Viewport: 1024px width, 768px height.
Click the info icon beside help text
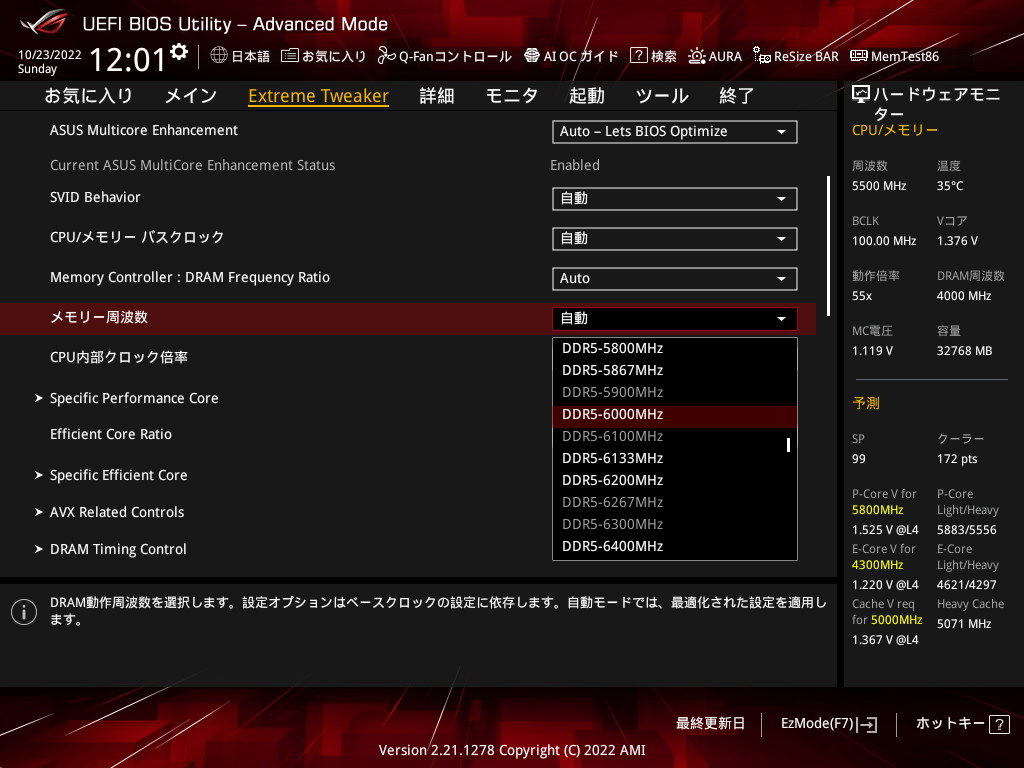click(x=24, y=612)
